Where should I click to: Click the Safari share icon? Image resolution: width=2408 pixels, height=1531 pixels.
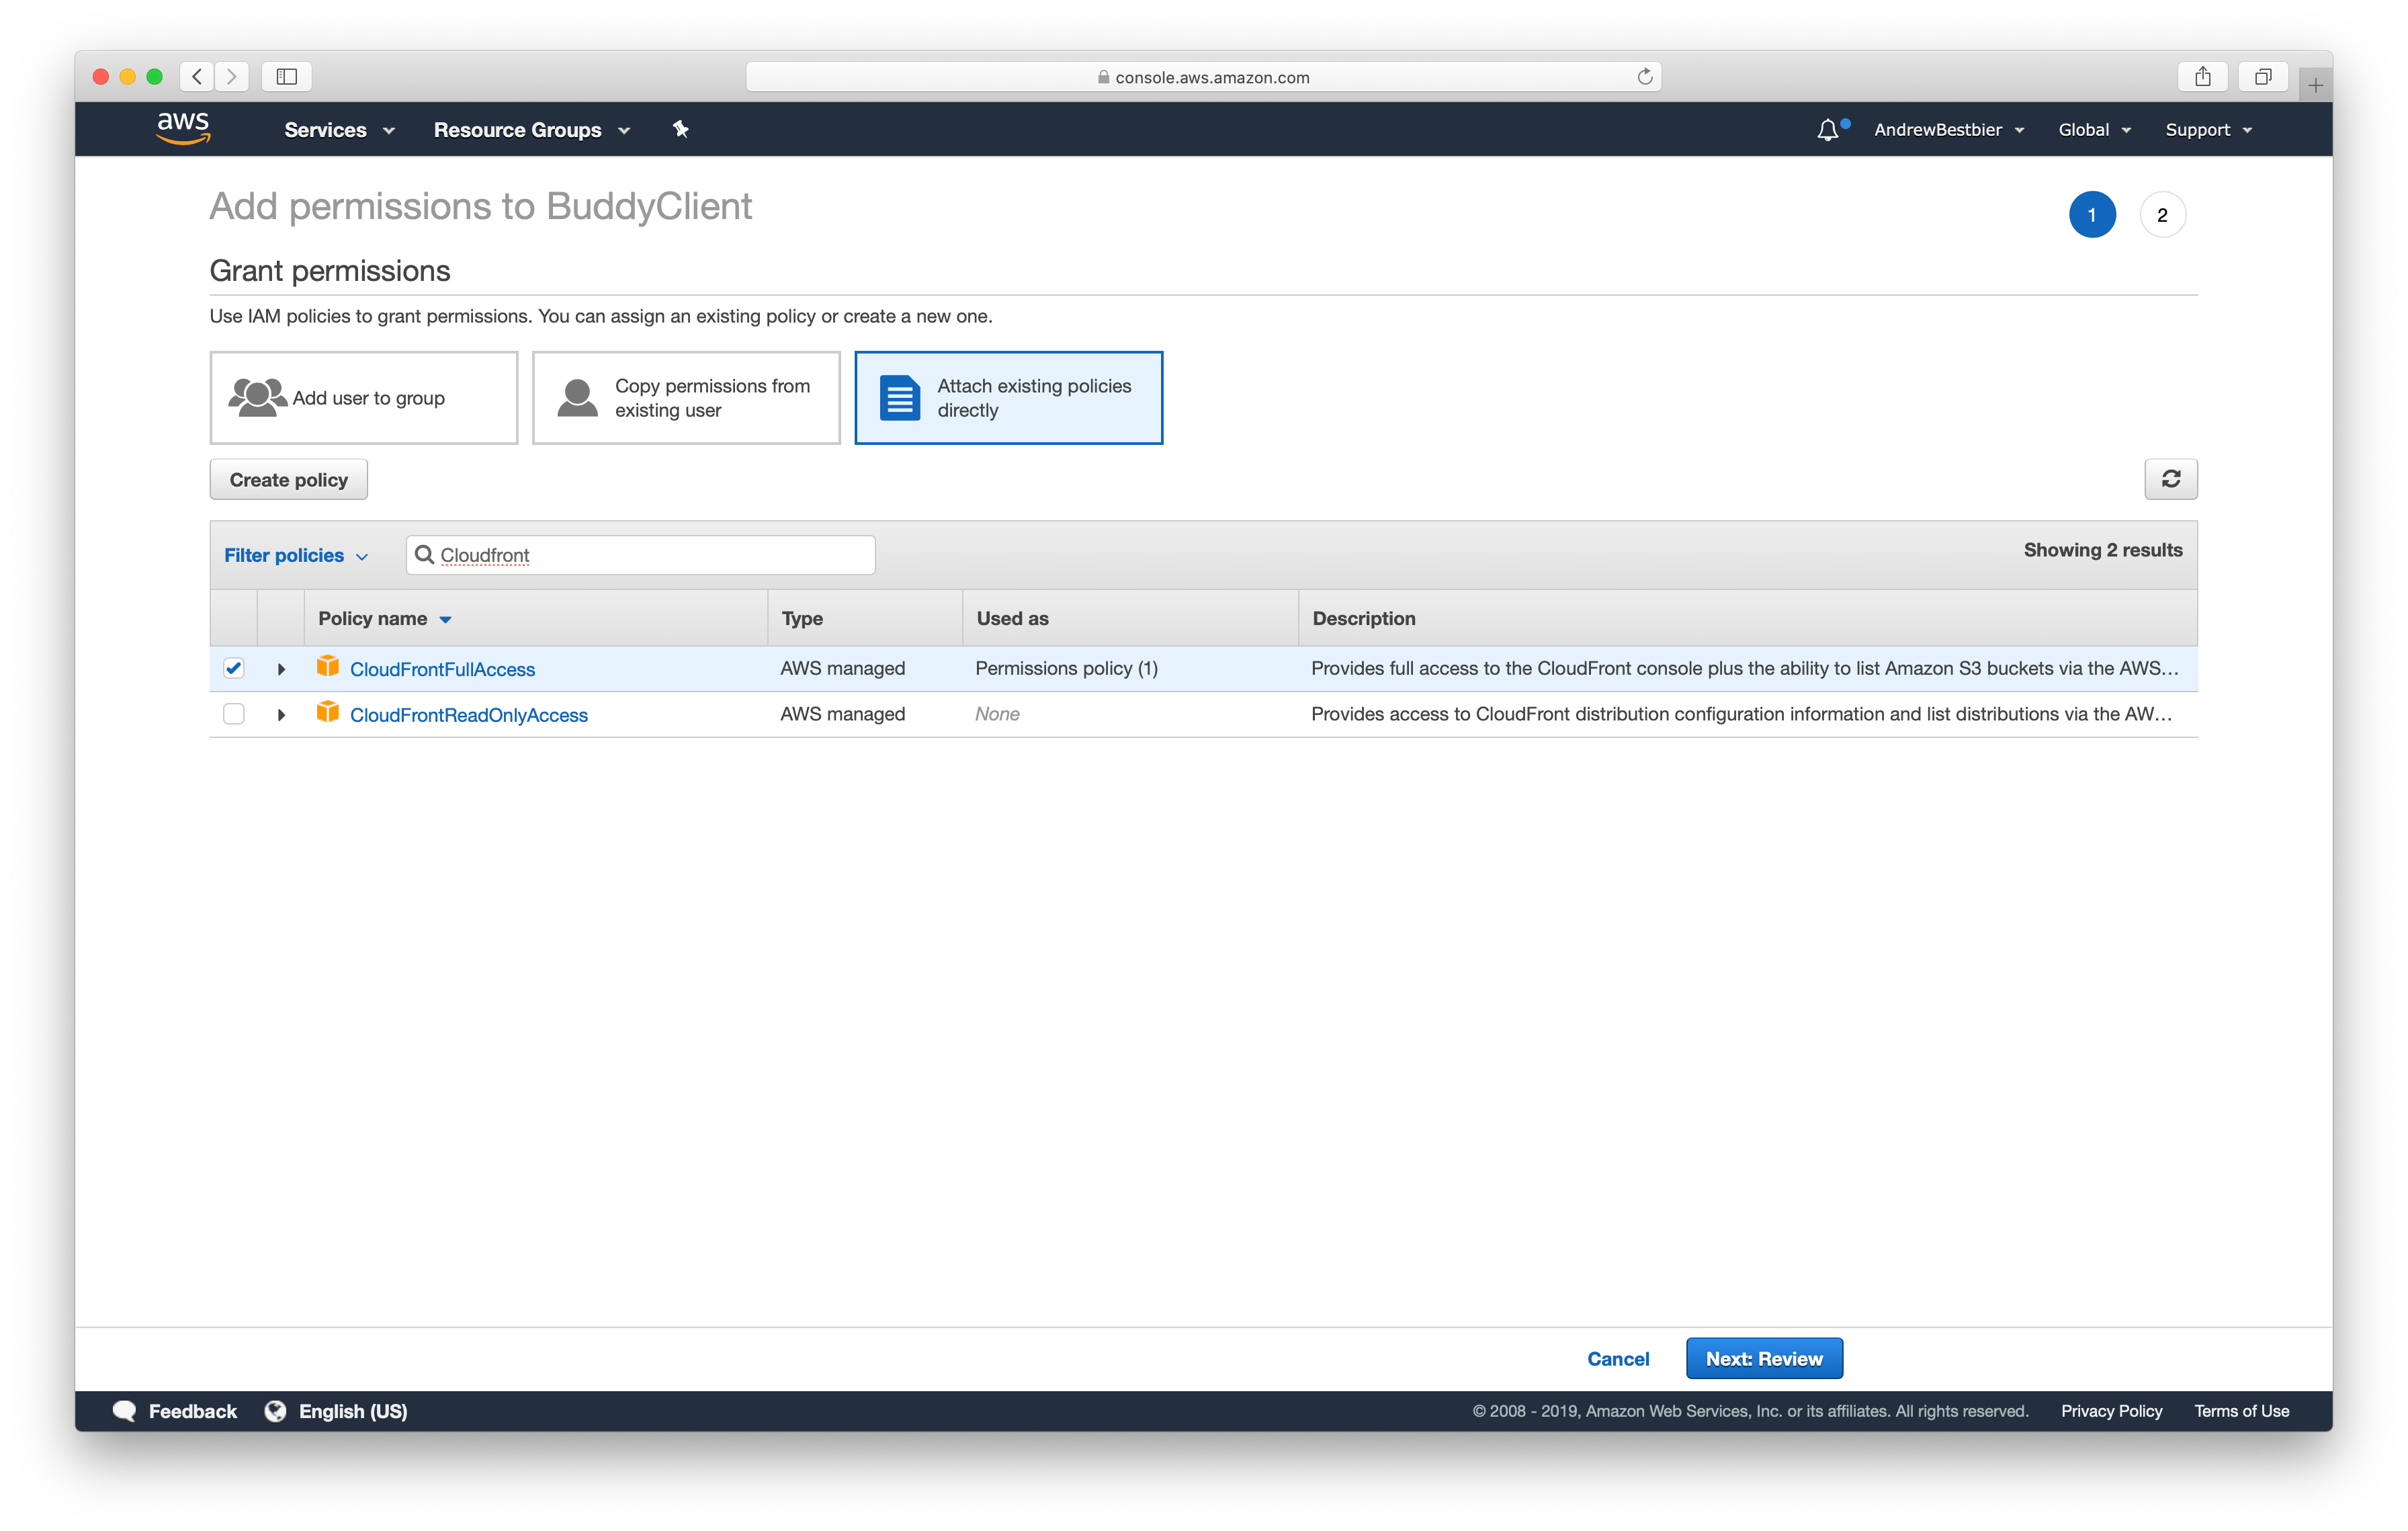(x=2203, y=77)
